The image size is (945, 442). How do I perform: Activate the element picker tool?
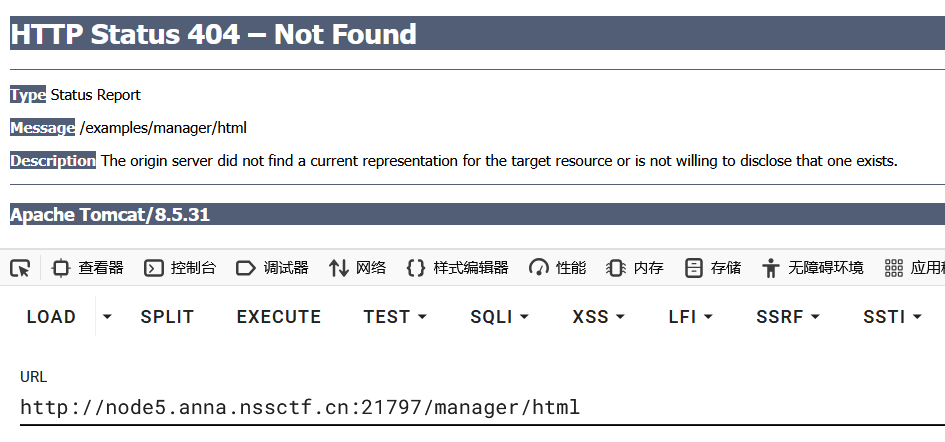[x=20, y=268]
